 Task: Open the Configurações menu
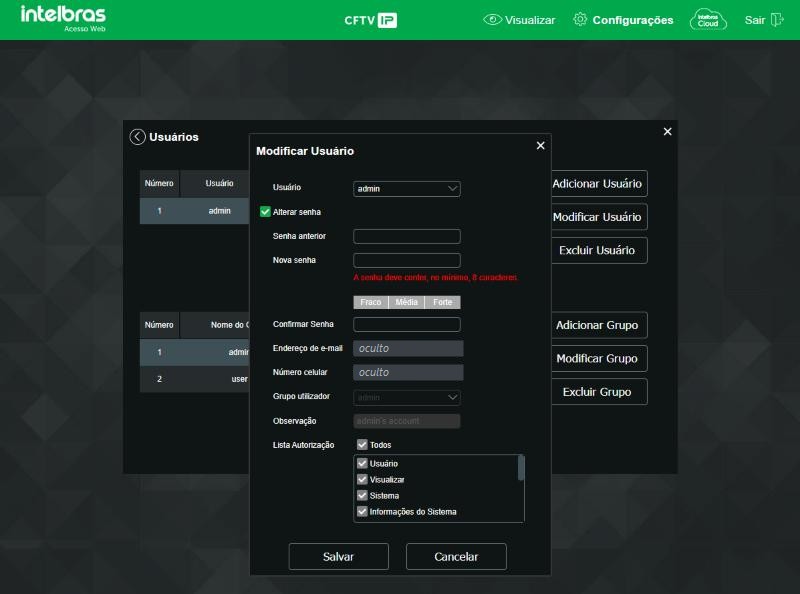click(633, 20)
